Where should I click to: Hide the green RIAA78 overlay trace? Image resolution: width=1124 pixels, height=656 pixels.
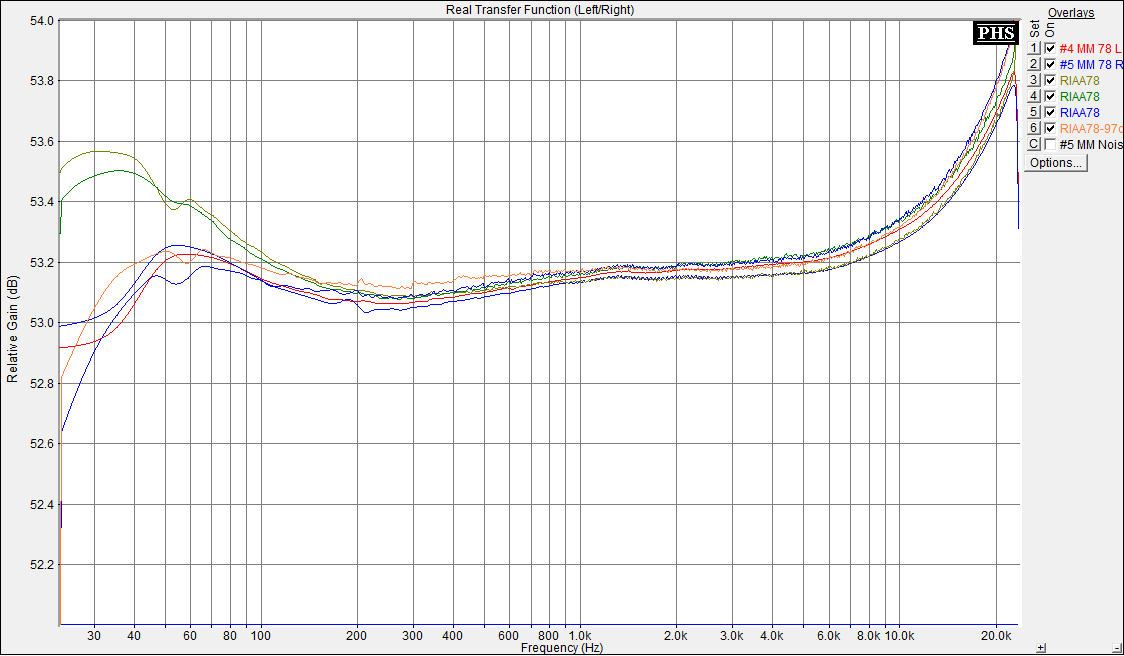click(1050, 96)
